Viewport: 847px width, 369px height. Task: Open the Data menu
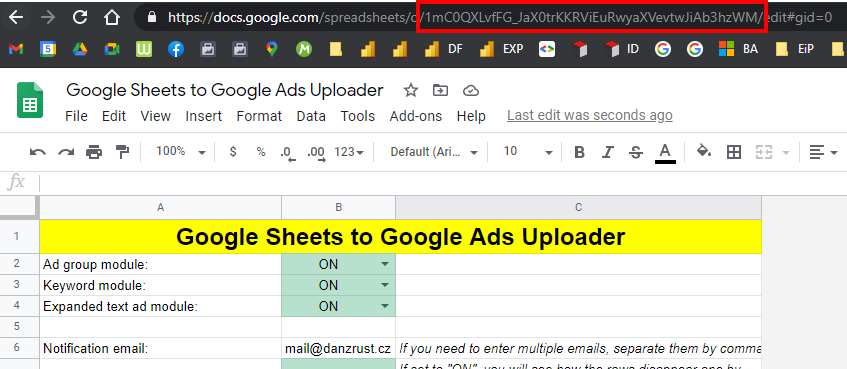pyautogui.click(x=311, y=116)
